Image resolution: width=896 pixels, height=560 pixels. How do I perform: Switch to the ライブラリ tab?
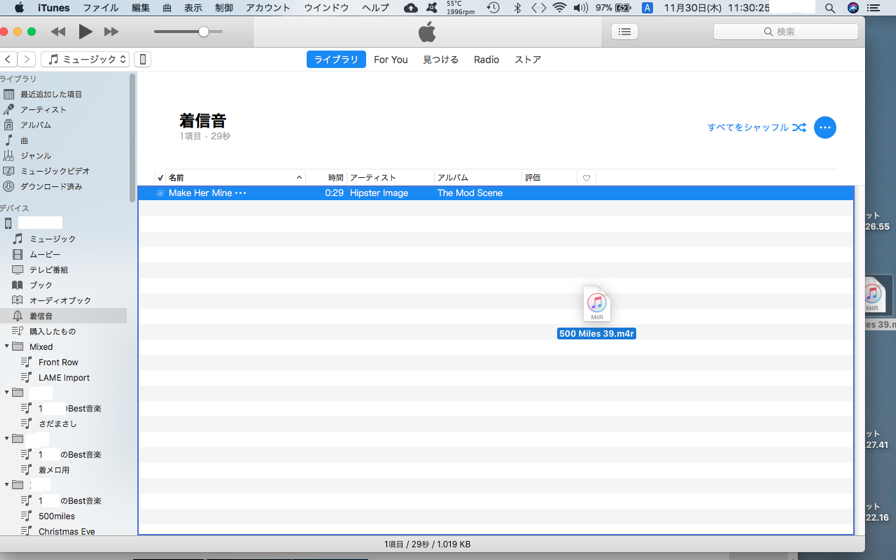coord(336,59)
